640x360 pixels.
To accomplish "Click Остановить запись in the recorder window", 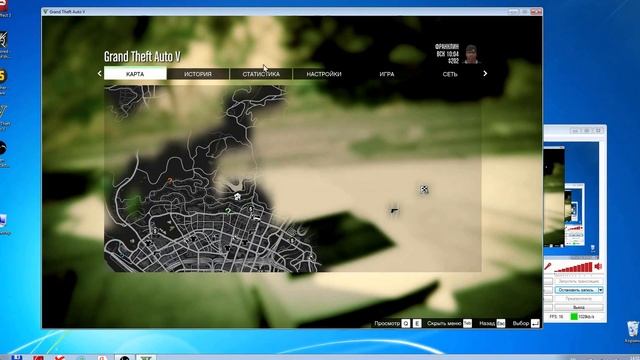I will click(576, 290).
